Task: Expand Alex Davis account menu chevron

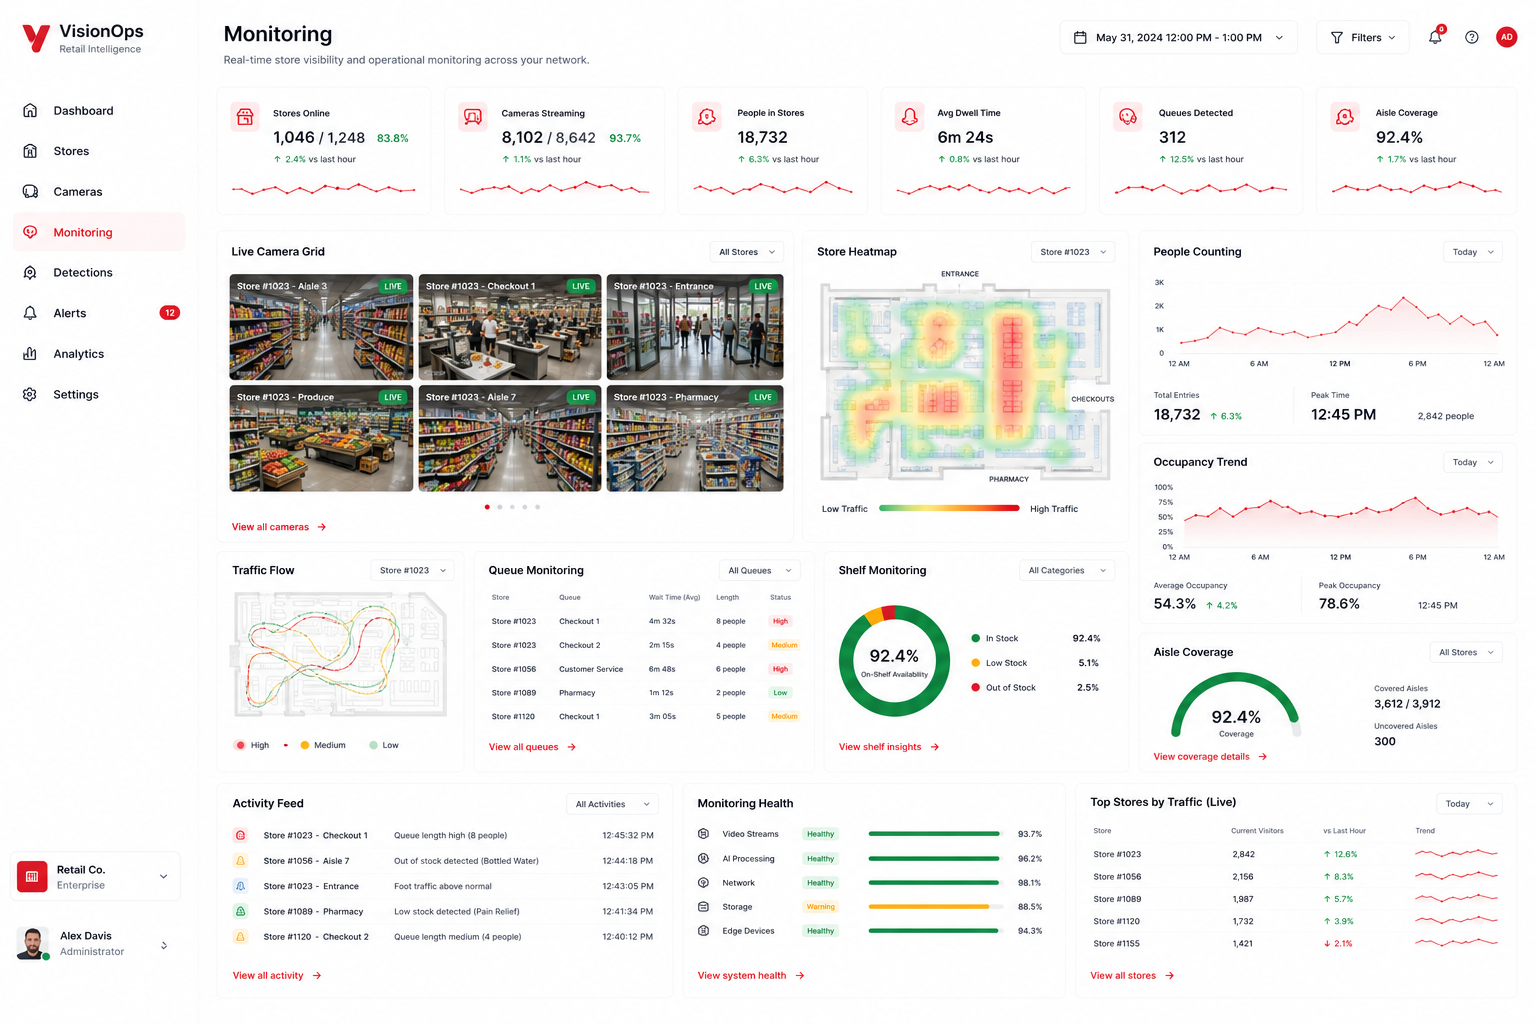Action: [x=164, y=945]
